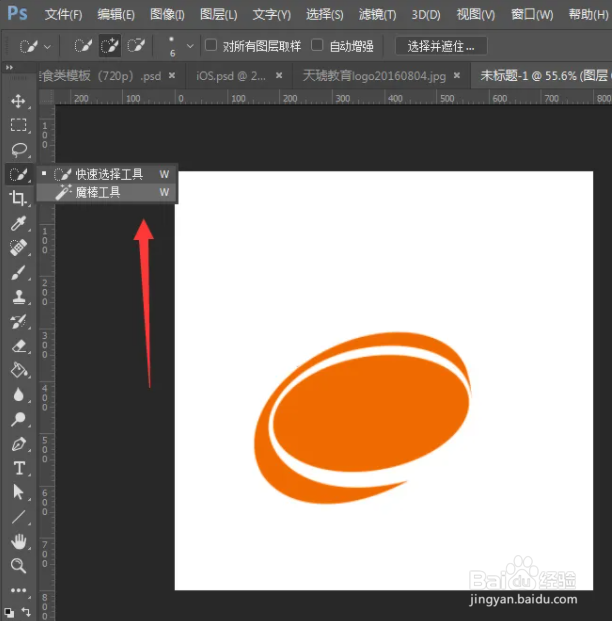
Task: Select the Lasso tool
Action: click(x=18, y=150)
